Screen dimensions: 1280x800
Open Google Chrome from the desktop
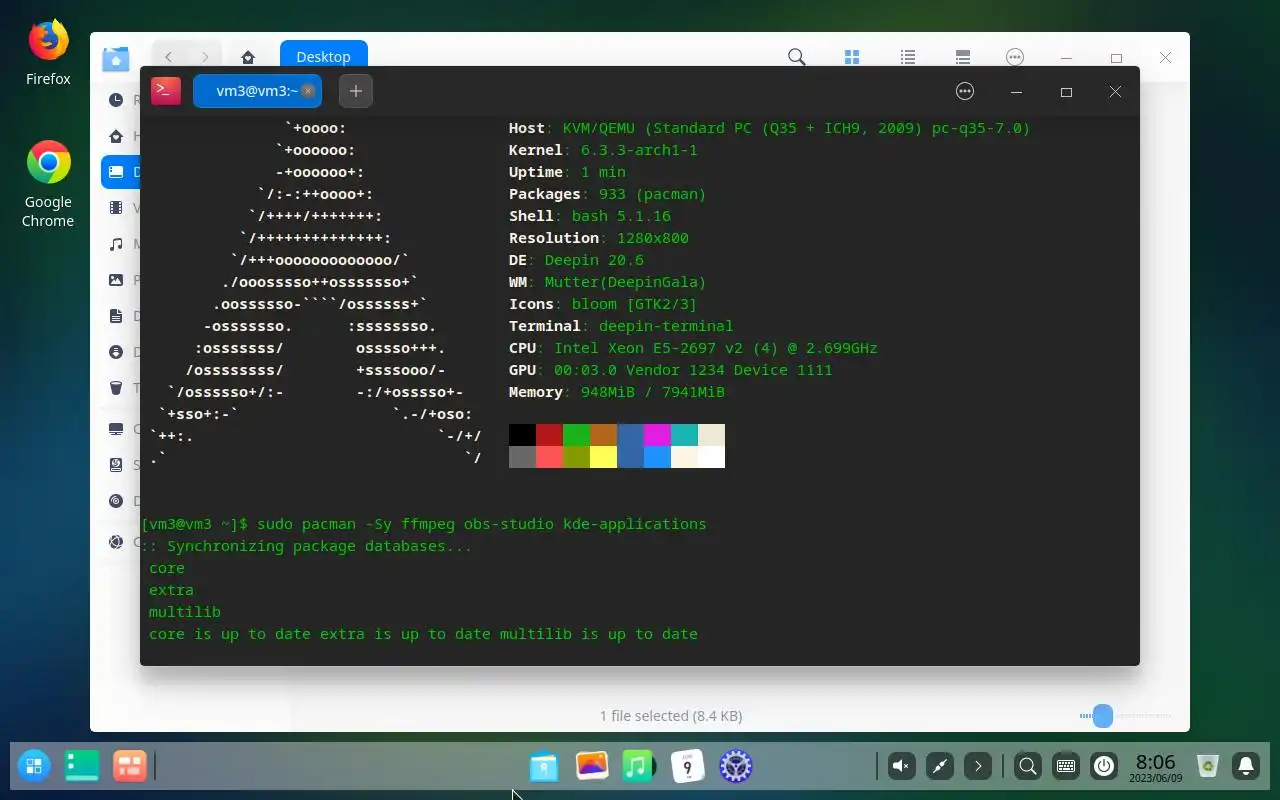coord(48,184)
